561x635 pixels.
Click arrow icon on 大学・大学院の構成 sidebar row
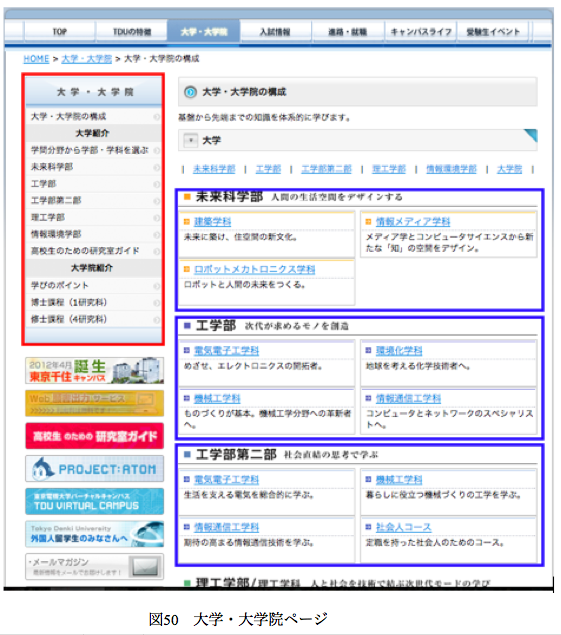(x=157, y=117)
